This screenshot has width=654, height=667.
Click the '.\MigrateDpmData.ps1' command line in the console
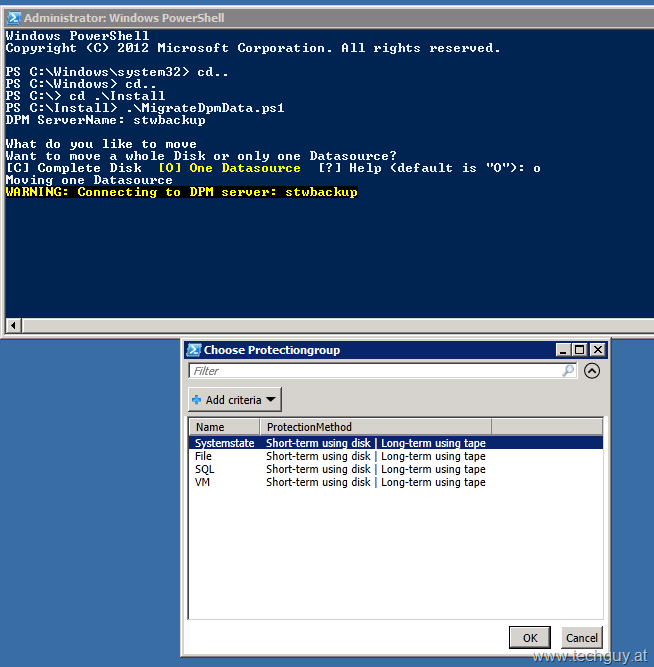(145, 108)
